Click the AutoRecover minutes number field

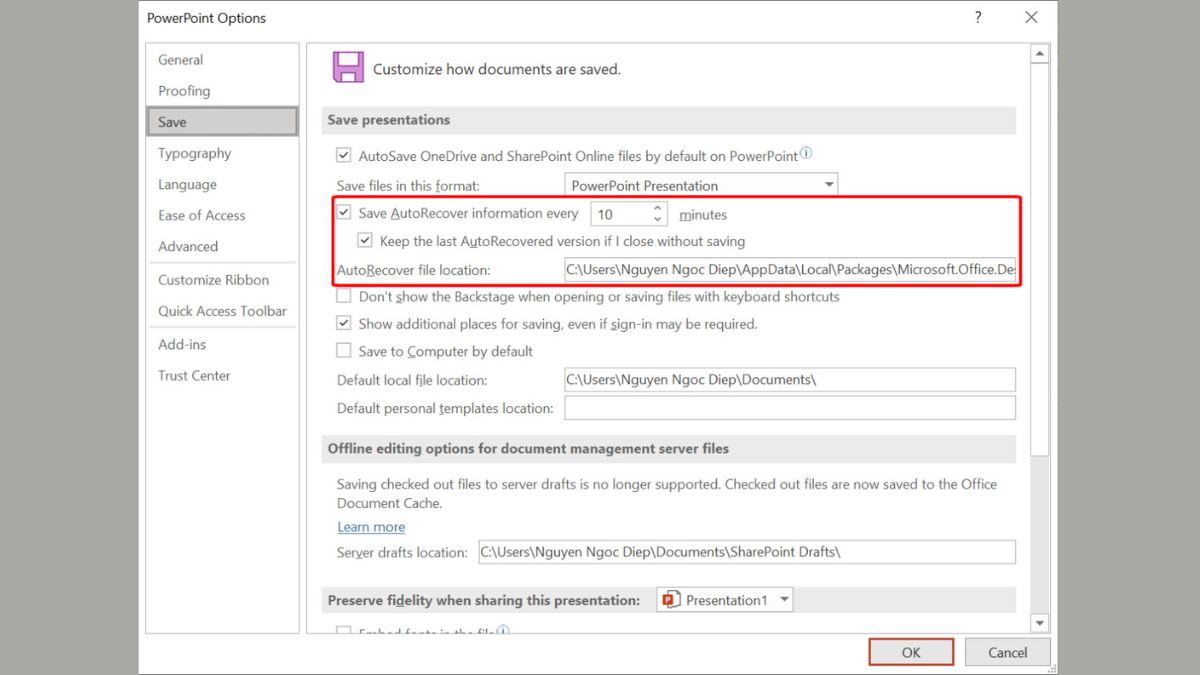coord(620,214)
